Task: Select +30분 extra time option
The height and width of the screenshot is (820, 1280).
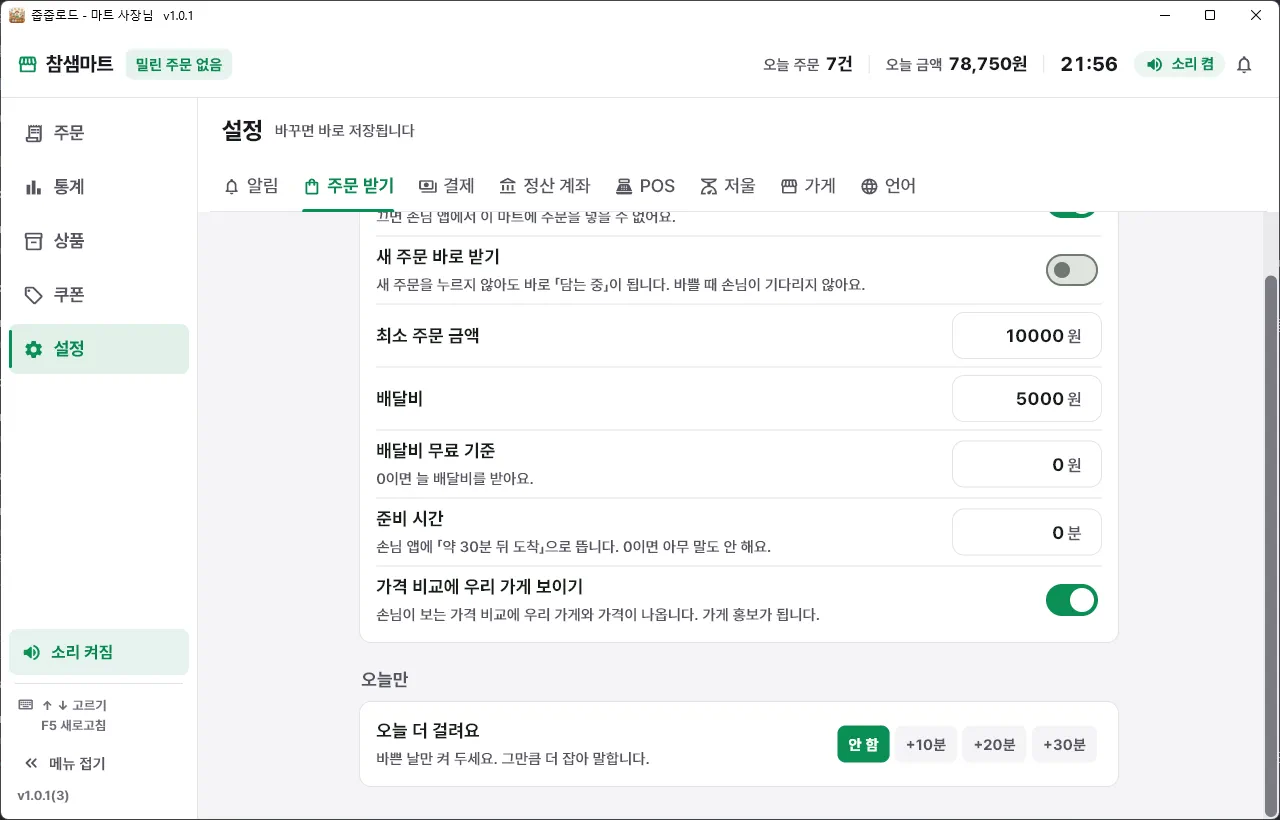Action: click(x=1064, y=744)
